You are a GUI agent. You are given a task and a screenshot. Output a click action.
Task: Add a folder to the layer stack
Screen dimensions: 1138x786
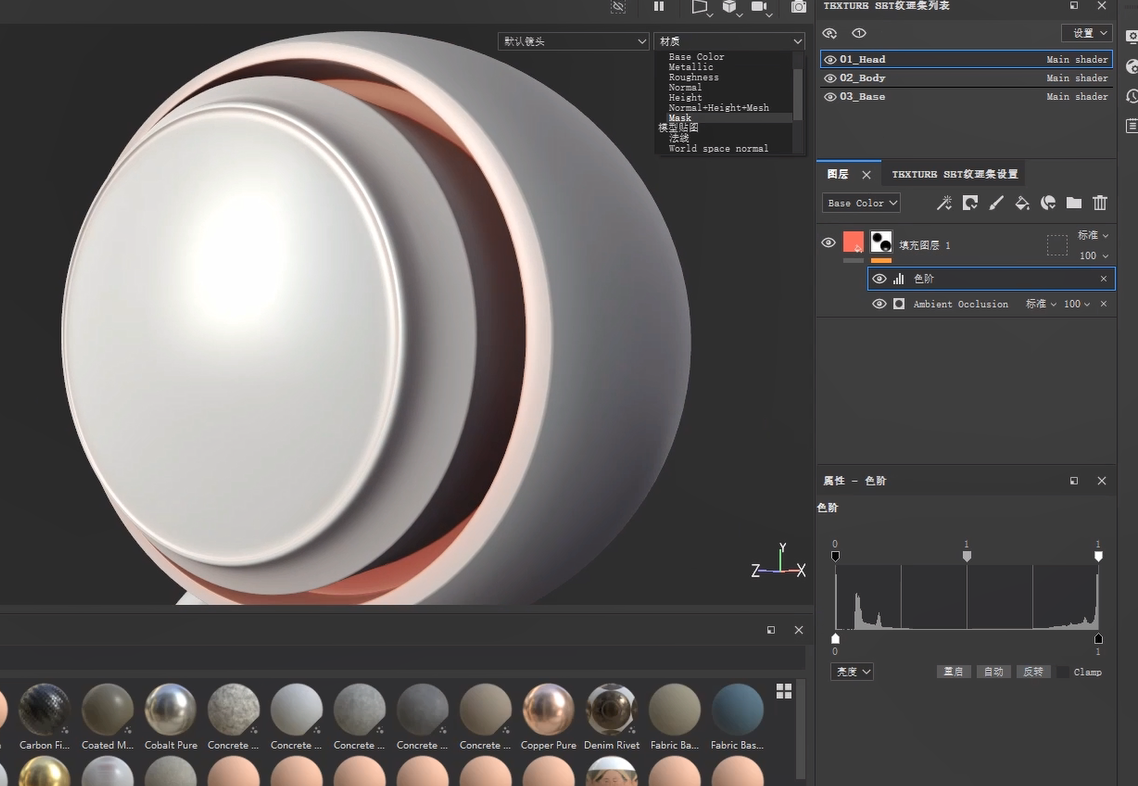(1074, 203)
